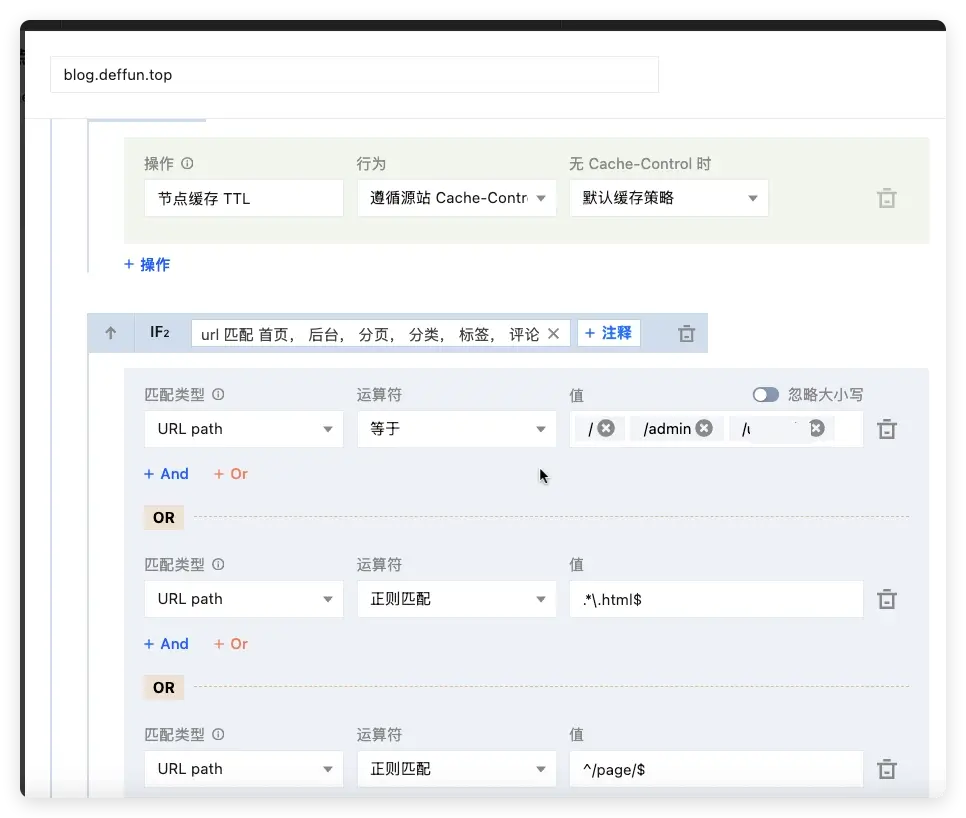Show info tooltip next to 操作 label
The height and width of the screenshot is (818, 966).
coord(187,164)
